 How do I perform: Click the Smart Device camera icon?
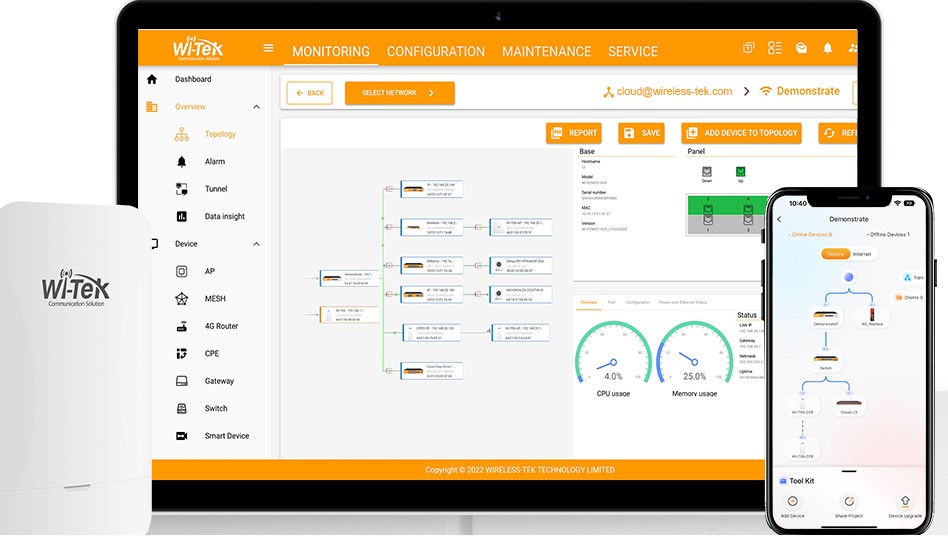[x=181, y=436]
